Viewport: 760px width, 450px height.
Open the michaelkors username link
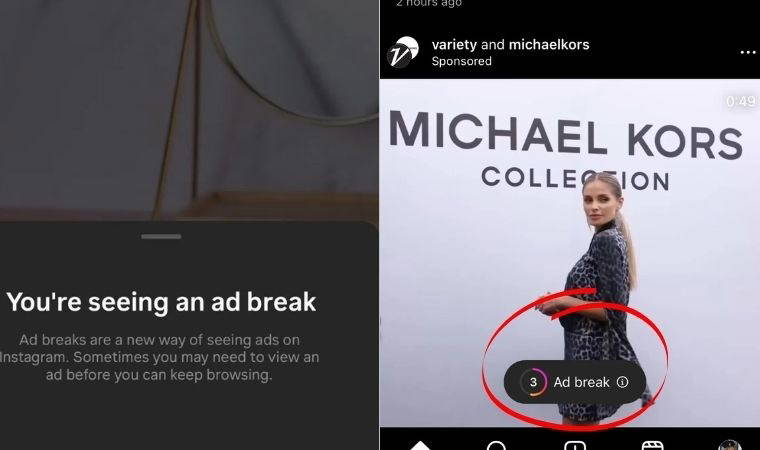coord(549,45)
